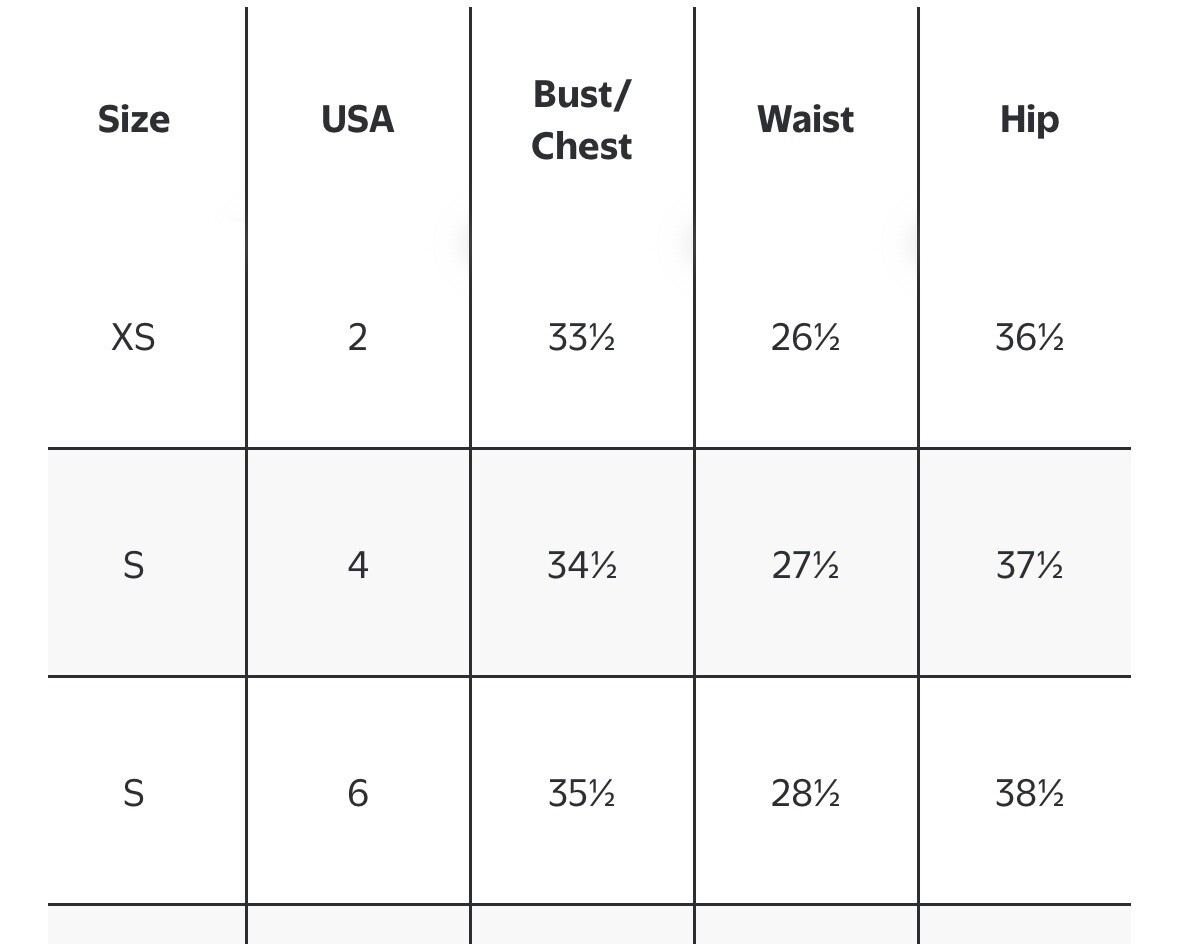Viewport: 1179px width, 944px height.
Task: Select the 36½ hip measurement cell
Action: pyautogui.click(x=1029, y=337)
